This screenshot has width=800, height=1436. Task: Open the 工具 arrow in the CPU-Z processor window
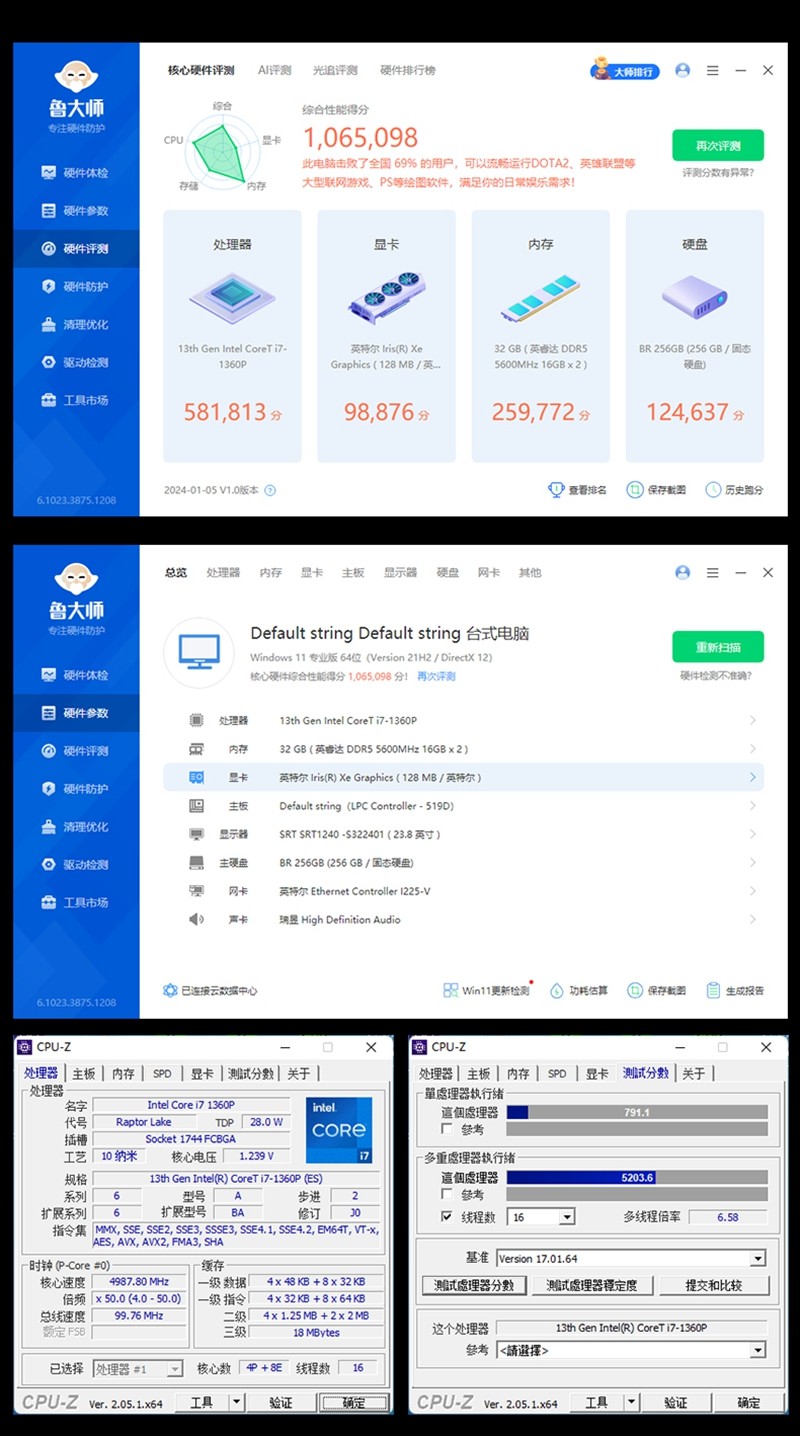(237, 1403)
